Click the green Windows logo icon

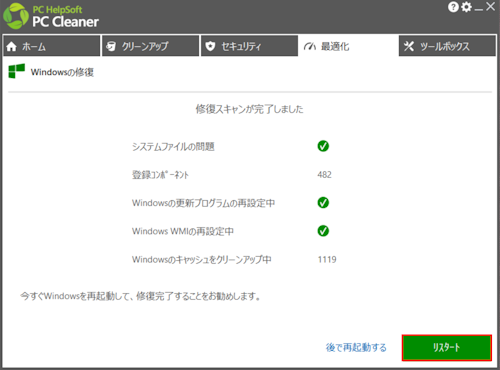tap(16, 71)
